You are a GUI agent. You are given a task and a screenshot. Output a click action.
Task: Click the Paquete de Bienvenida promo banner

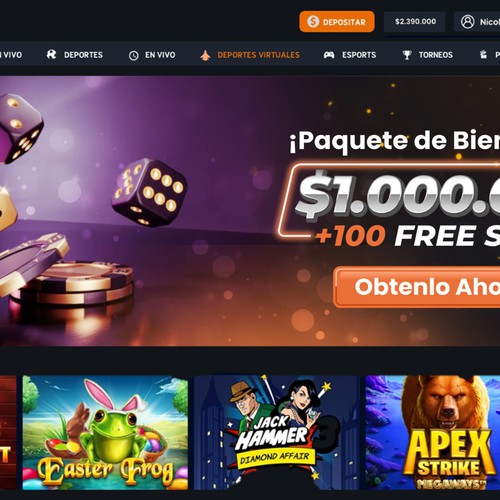pos(250,211)
